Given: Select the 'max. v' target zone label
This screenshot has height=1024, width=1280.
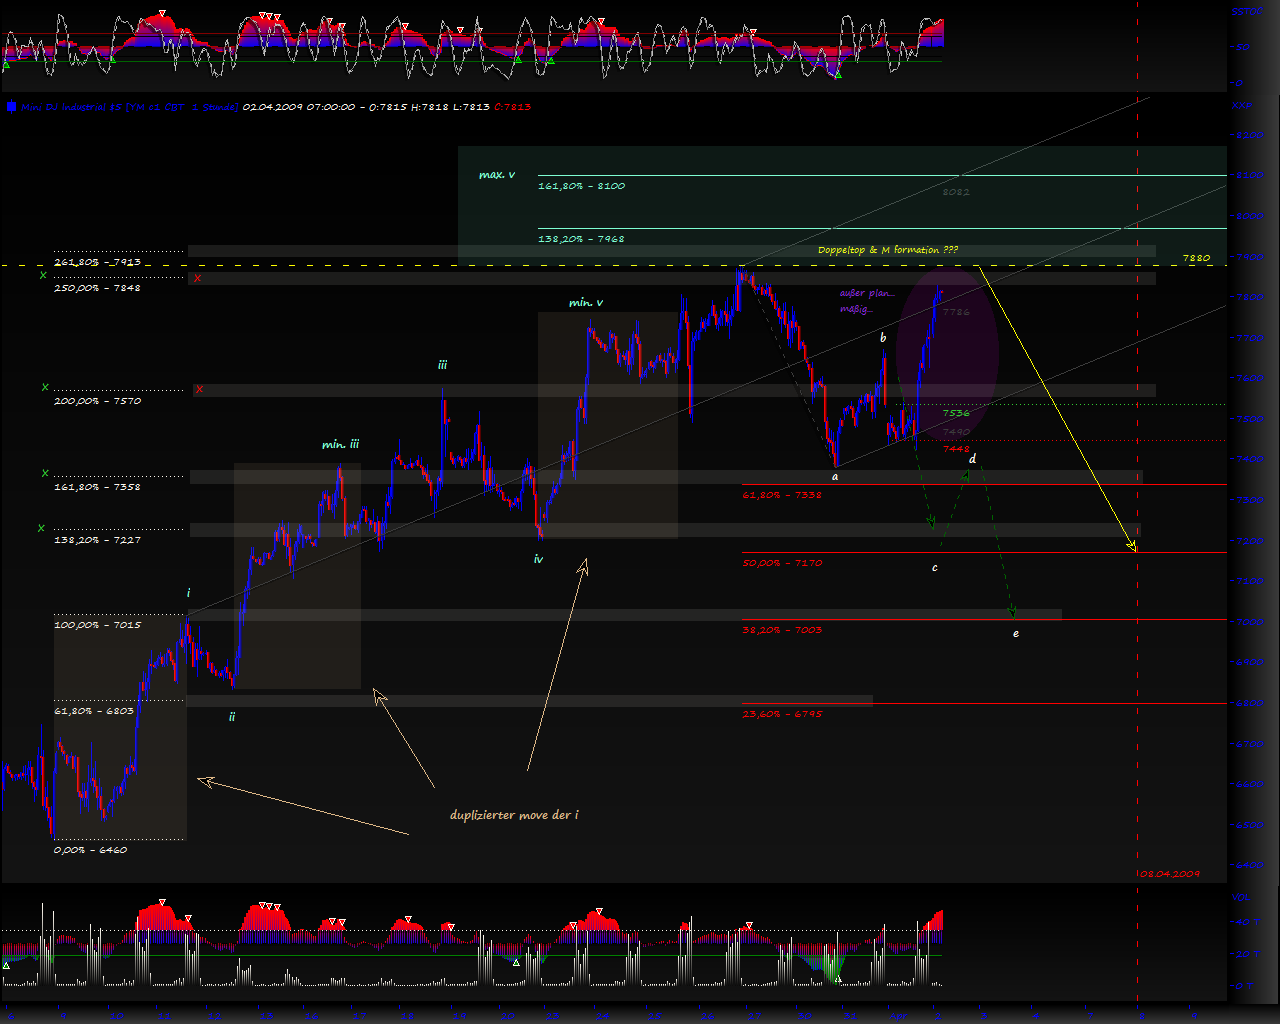Looking at the screenshot, I should tap(497, 175).
